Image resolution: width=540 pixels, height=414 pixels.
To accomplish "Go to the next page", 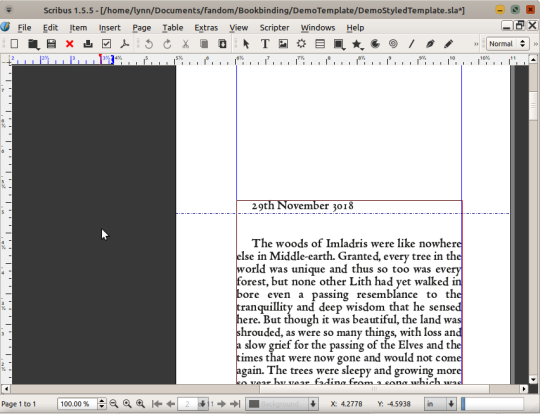I will tap(222, 404).
